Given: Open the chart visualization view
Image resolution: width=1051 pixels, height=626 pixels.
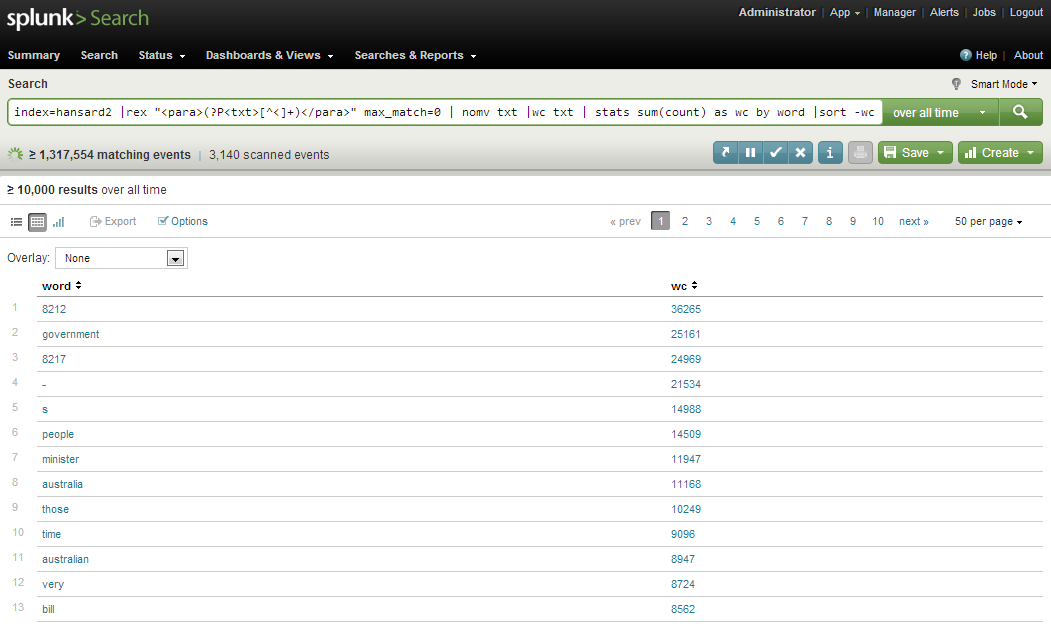Looking at the screenshot, I should click(x=58, y=221).
